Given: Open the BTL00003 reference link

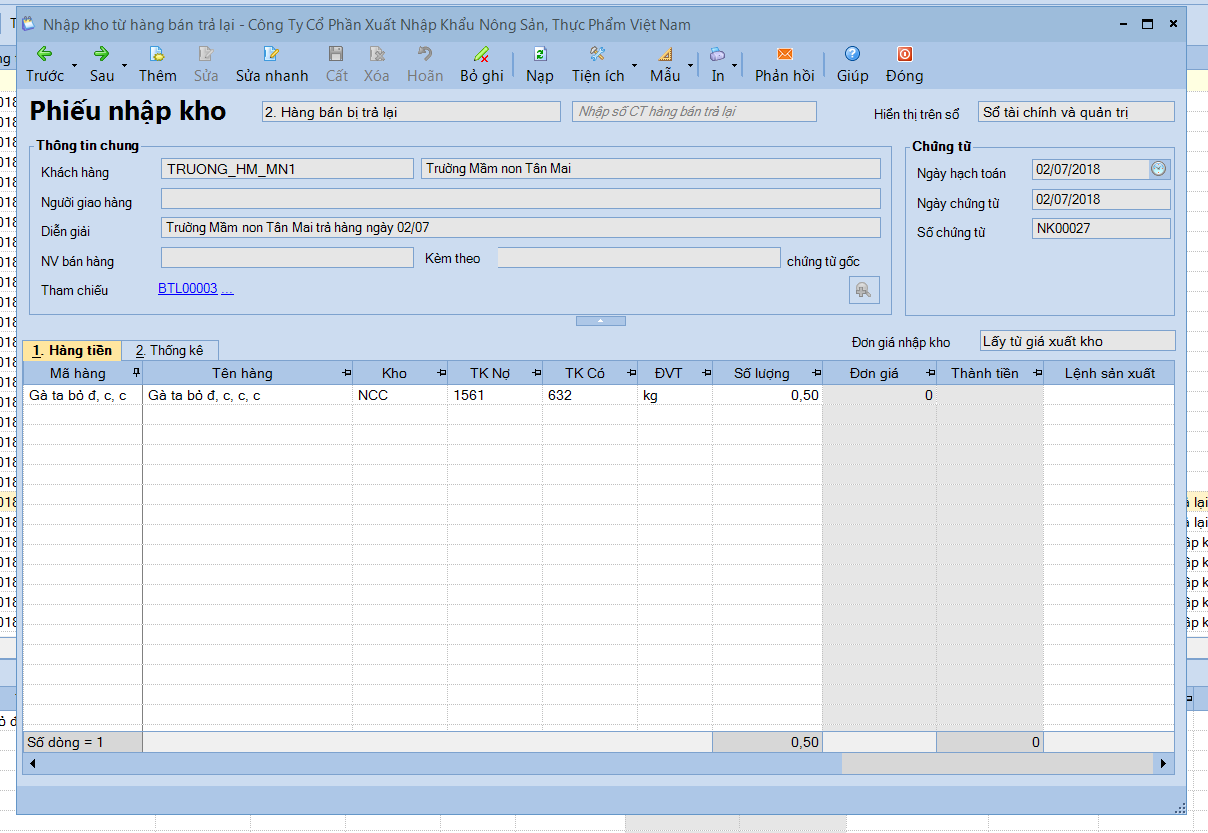Looking at the screenshot, I should 187,289.
